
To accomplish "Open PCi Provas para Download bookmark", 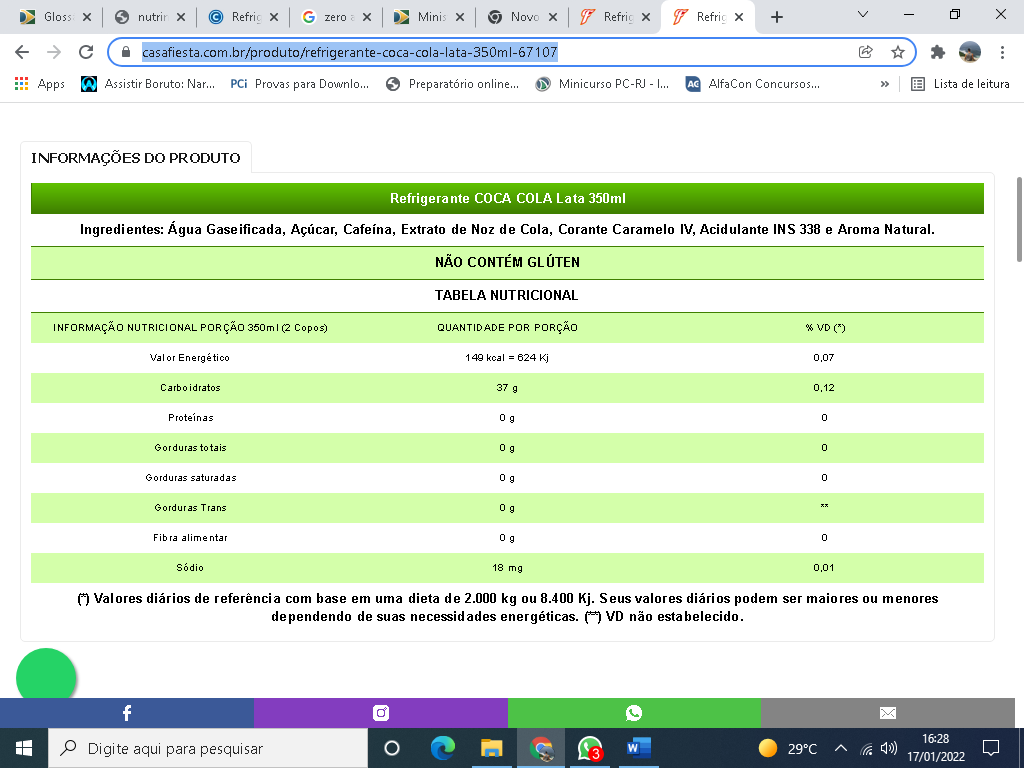I will [299, 84].
